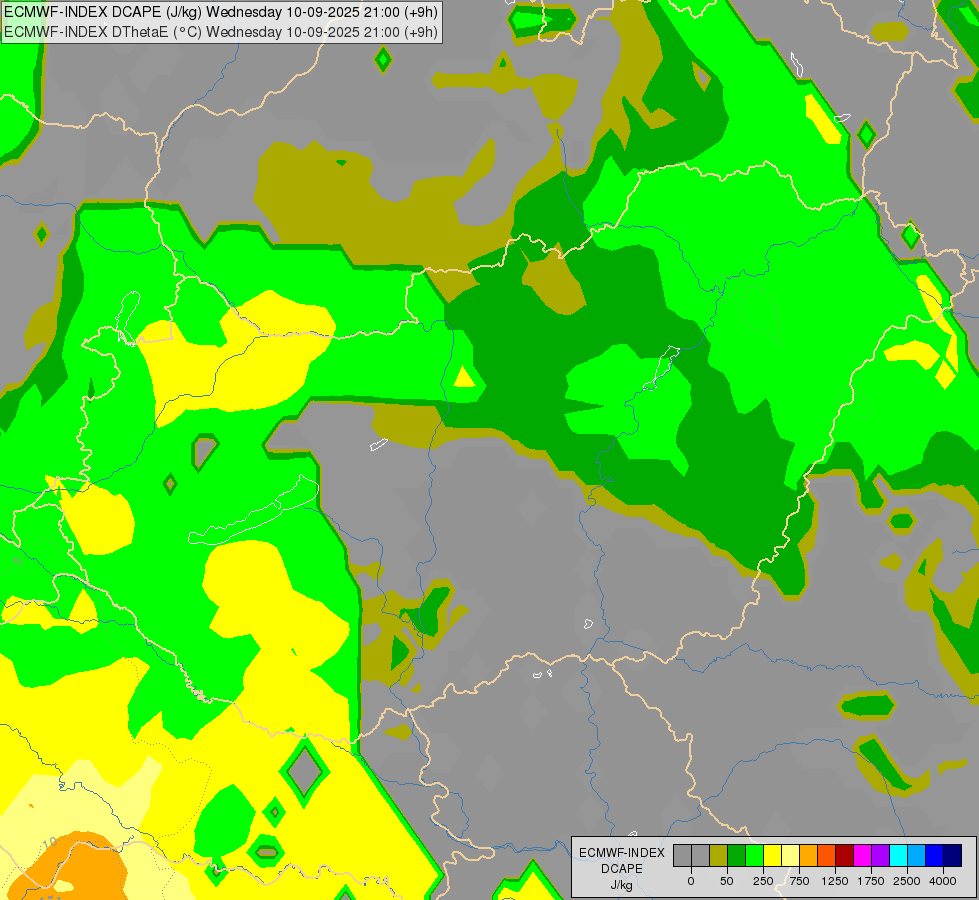The width and height of the screenshot is (979, 900).
Task: Click the first gray swatch at the legend start
Action: pos(682,856)
